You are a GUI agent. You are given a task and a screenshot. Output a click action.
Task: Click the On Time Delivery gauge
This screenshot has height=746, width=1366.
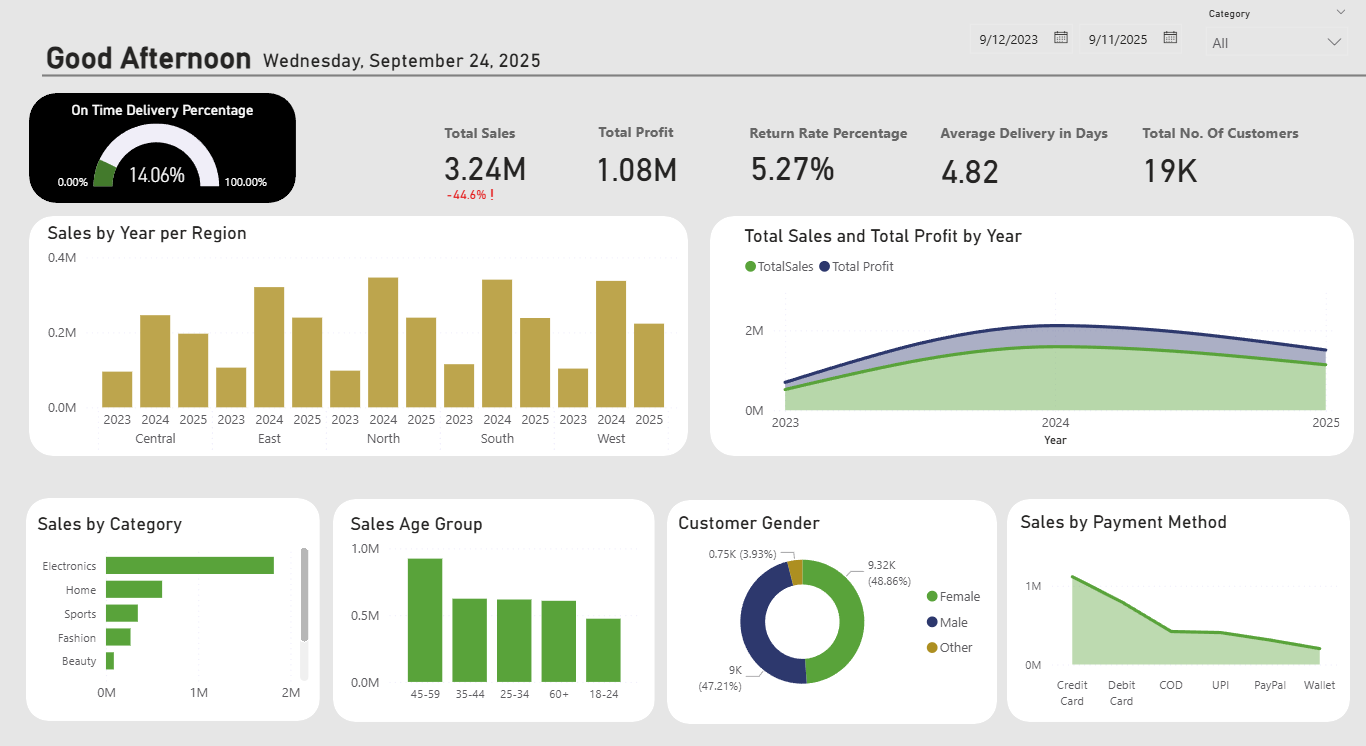coord(156,161)
